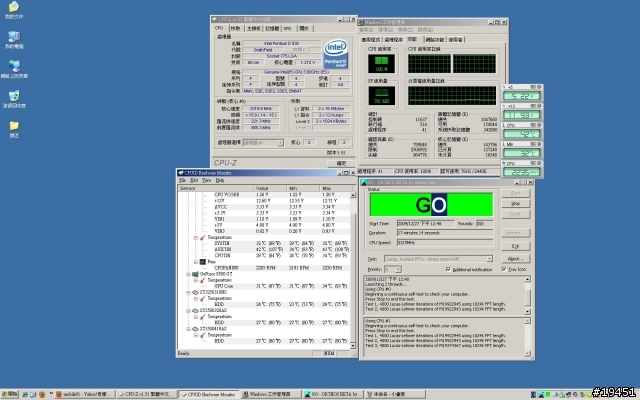Click the Intel Pentium D logo in CPU-Z
Image resolution: width=640 pixels, height=400 pixels.
tap(336, 53)
